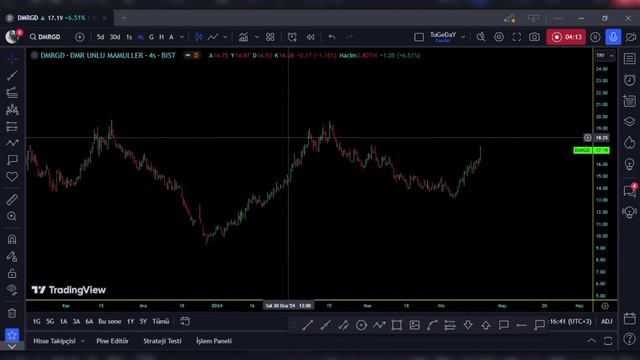
Task: Select the 1s timeframe
Action: click(x=129, y=37)
